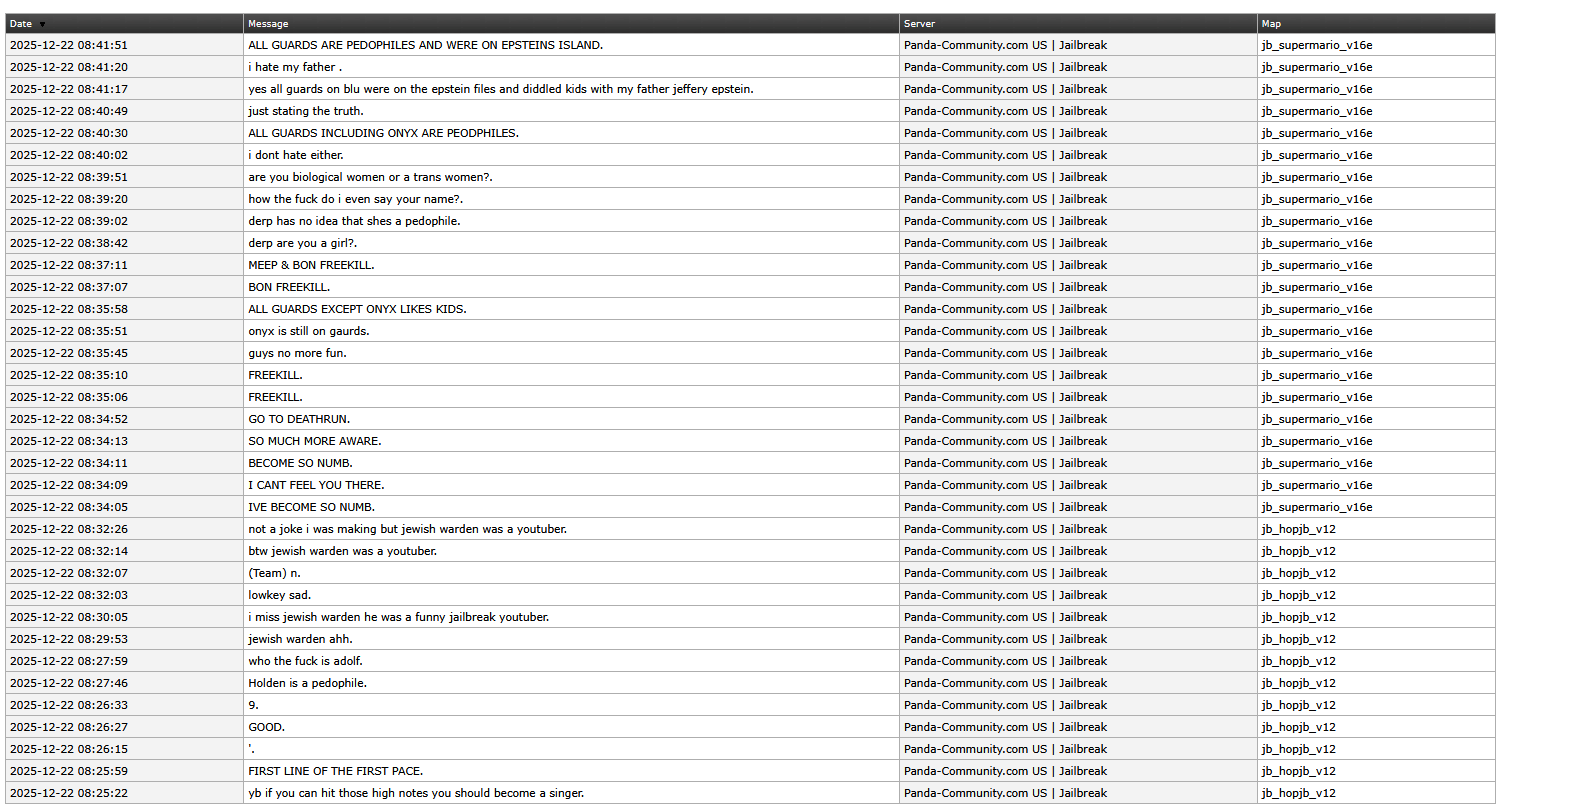Click the sort arrow in the Date header
This screenshot has width=1569, height=804.
(42, 25)
